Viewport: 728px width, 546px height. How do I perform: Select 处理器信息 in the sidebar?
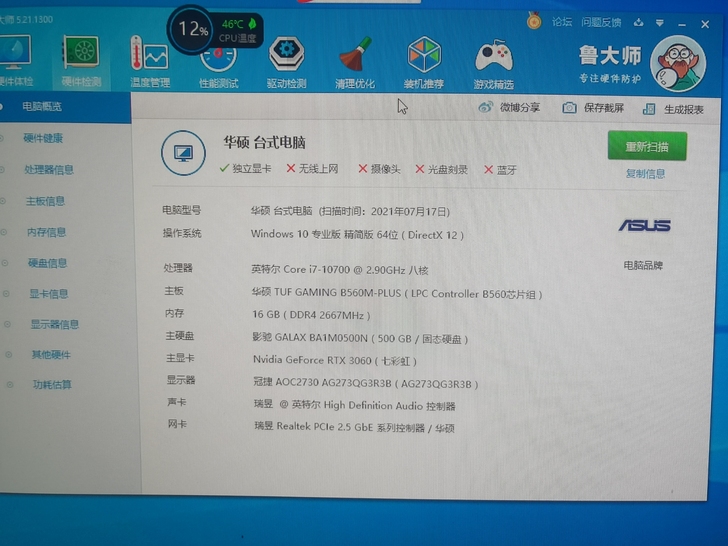tap(49, 169)
